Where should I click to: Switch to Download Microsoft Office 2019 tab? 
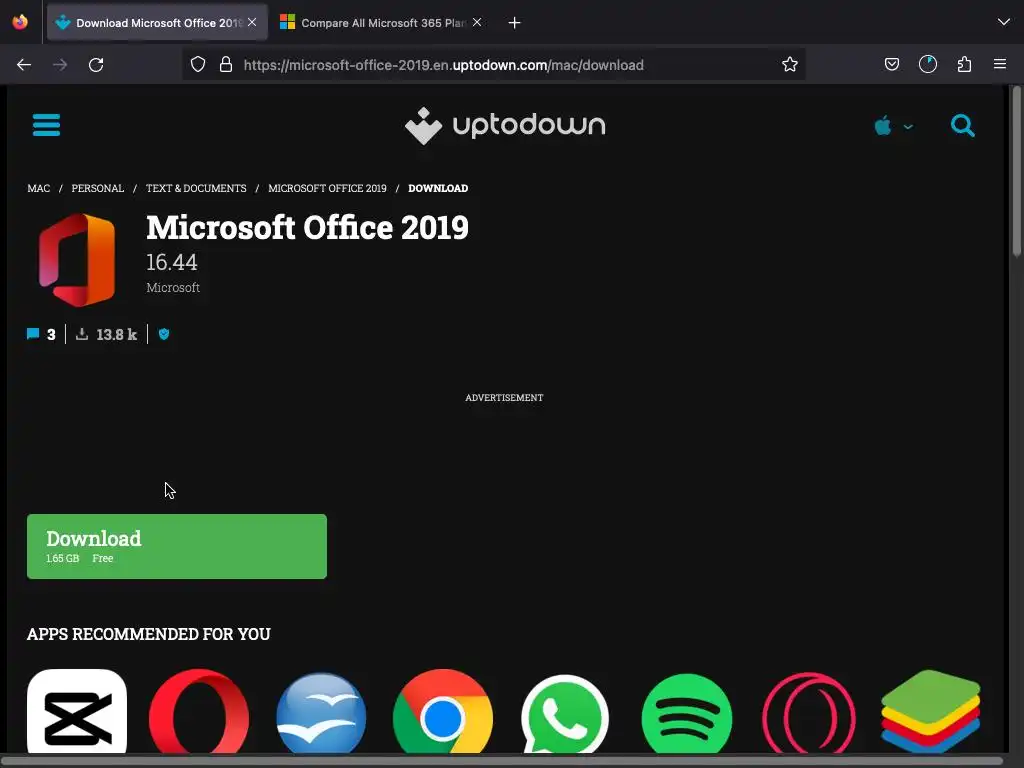157,23
